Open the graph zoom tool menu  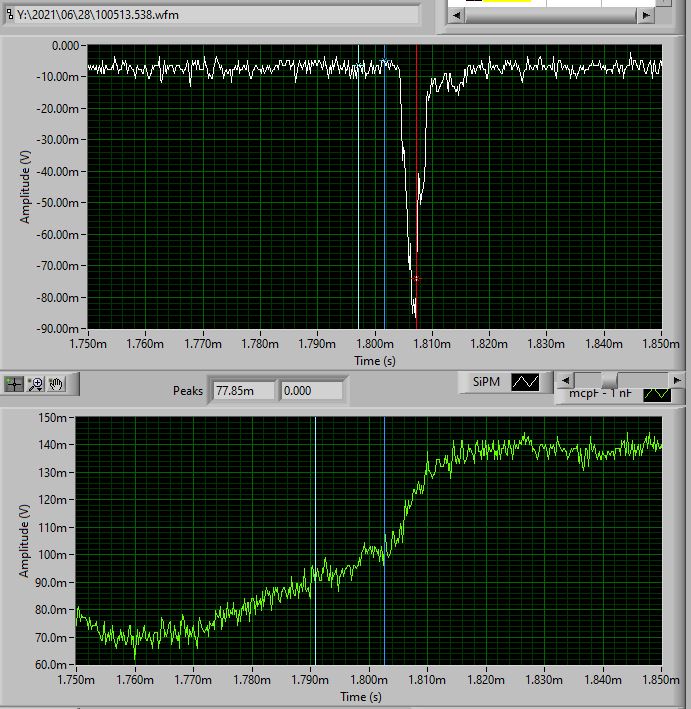coord(35,384)
